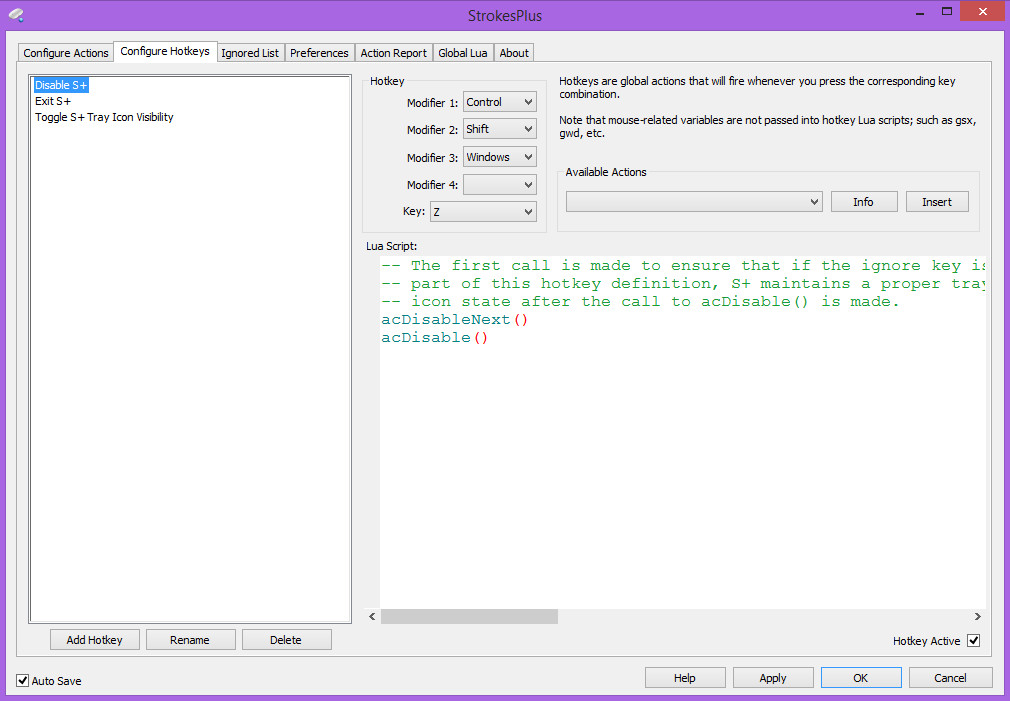The image size is (1010, 701).
Task: Click the Insert button
Action: 937,202
